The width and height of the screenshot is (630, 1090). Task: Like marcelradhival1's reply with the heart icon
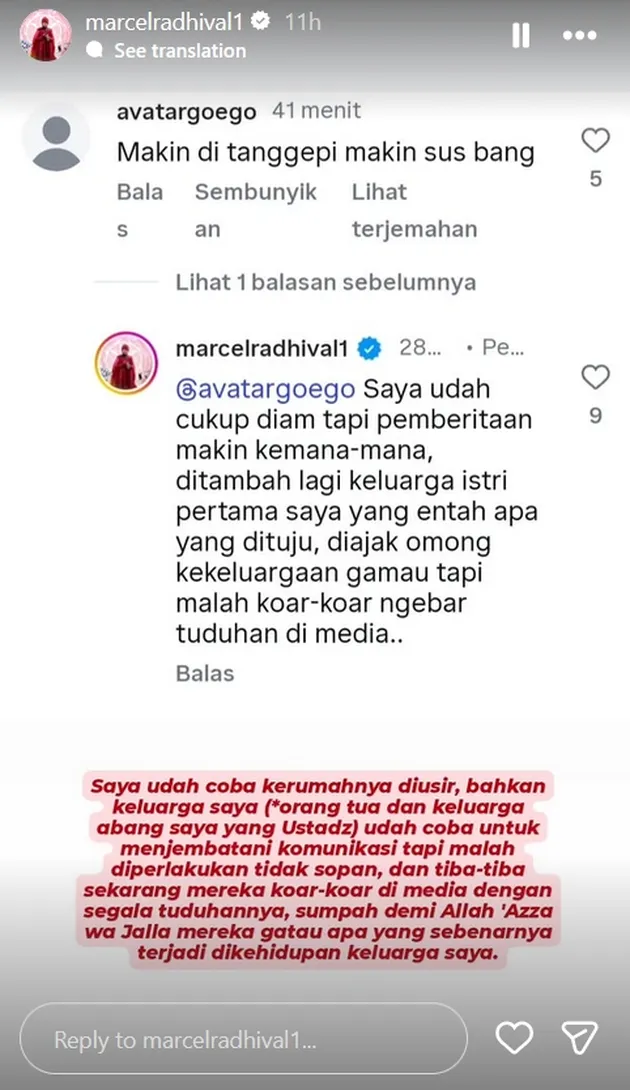click(x=595, y=377)
